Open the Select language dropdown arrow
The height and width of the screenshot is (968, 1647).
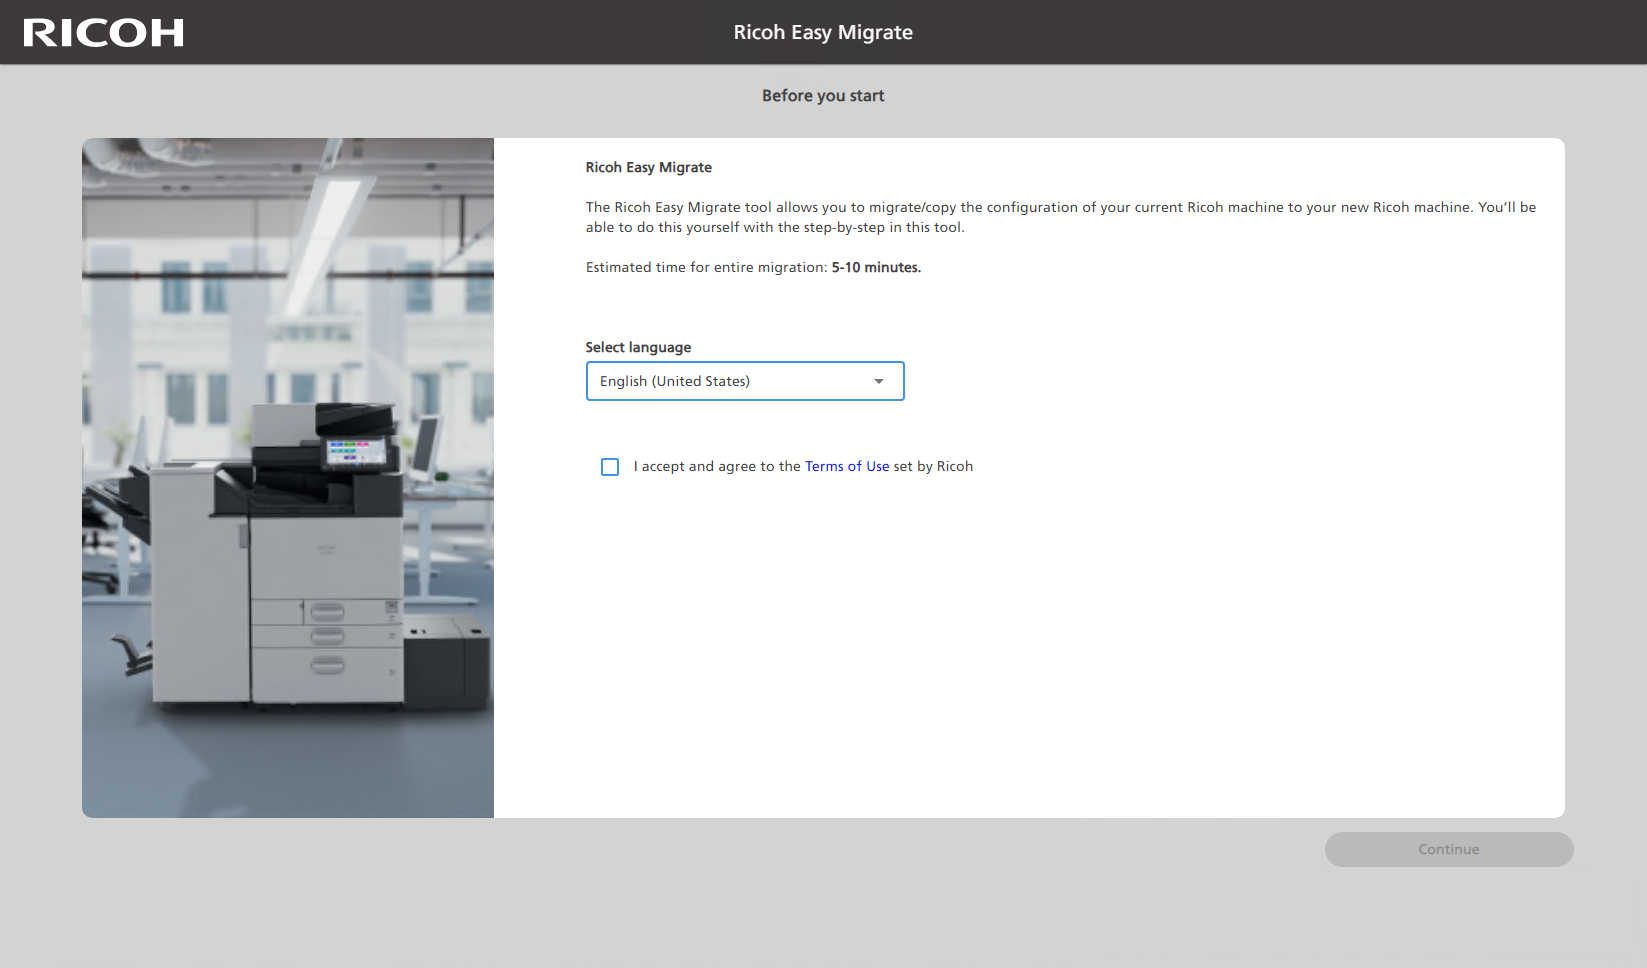tap(878, 381)
